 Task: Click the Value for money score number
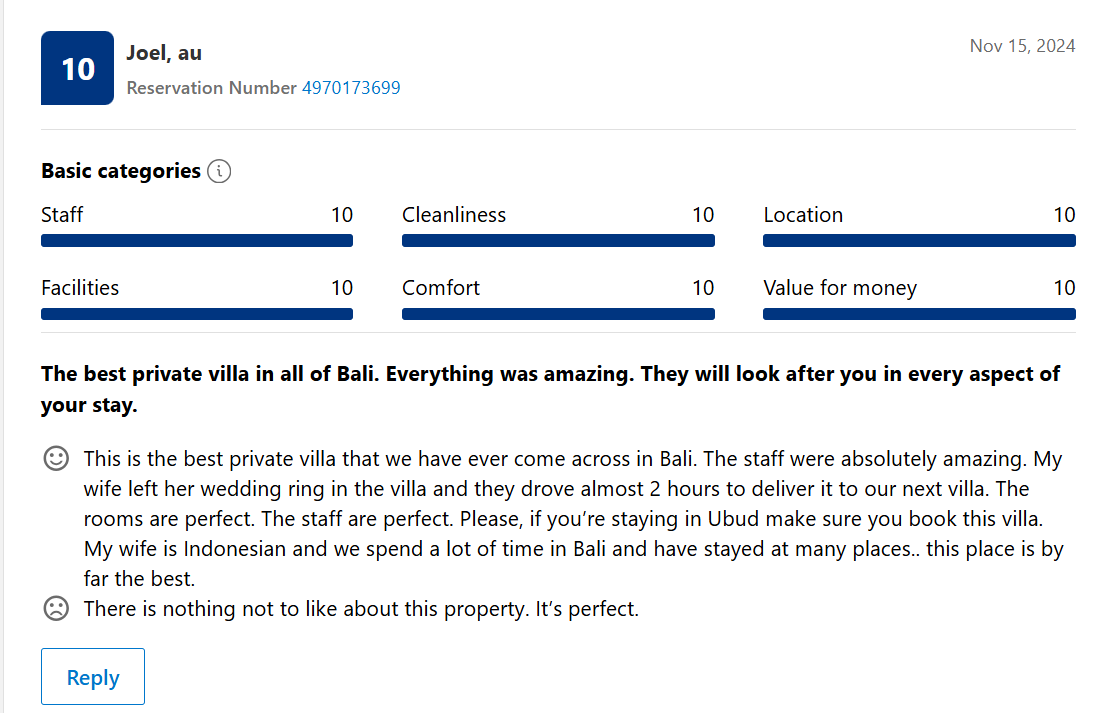click(x=1064, y=288)
